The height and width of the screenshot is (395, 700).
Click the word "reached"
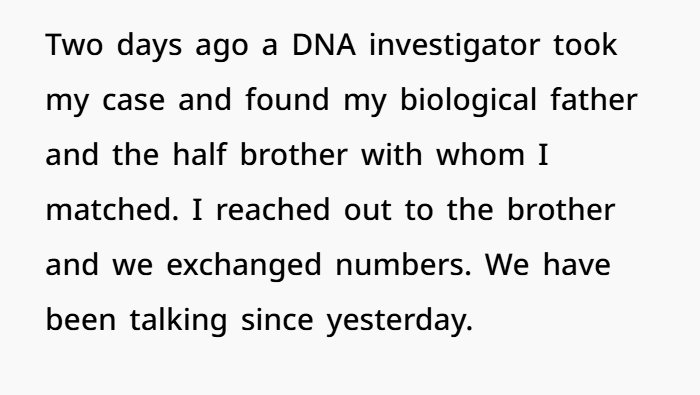coord(273,209)
